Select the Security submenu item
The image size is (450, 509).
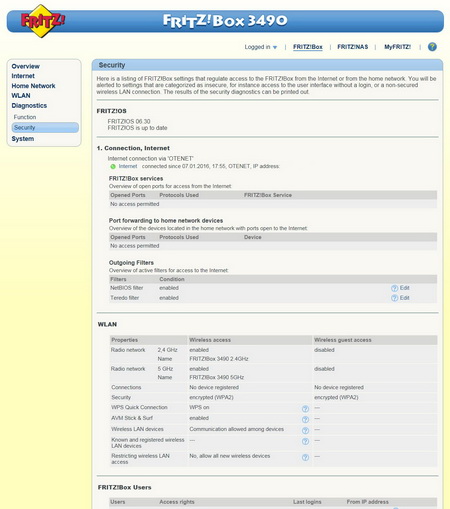coord(45,127)
